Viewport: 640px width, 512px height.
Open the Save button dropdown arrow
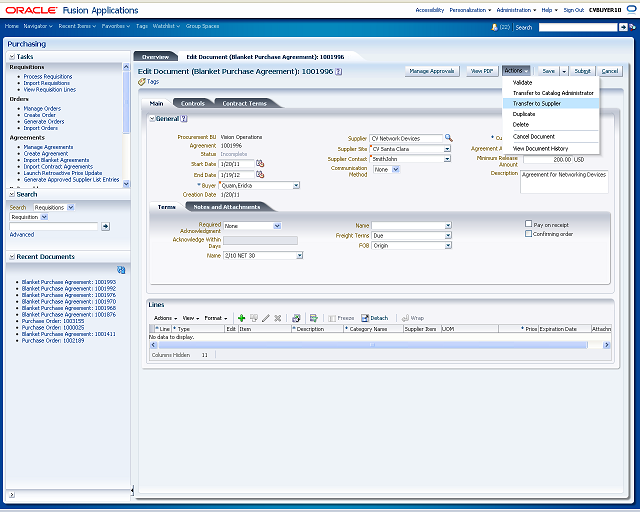(564, 71)
